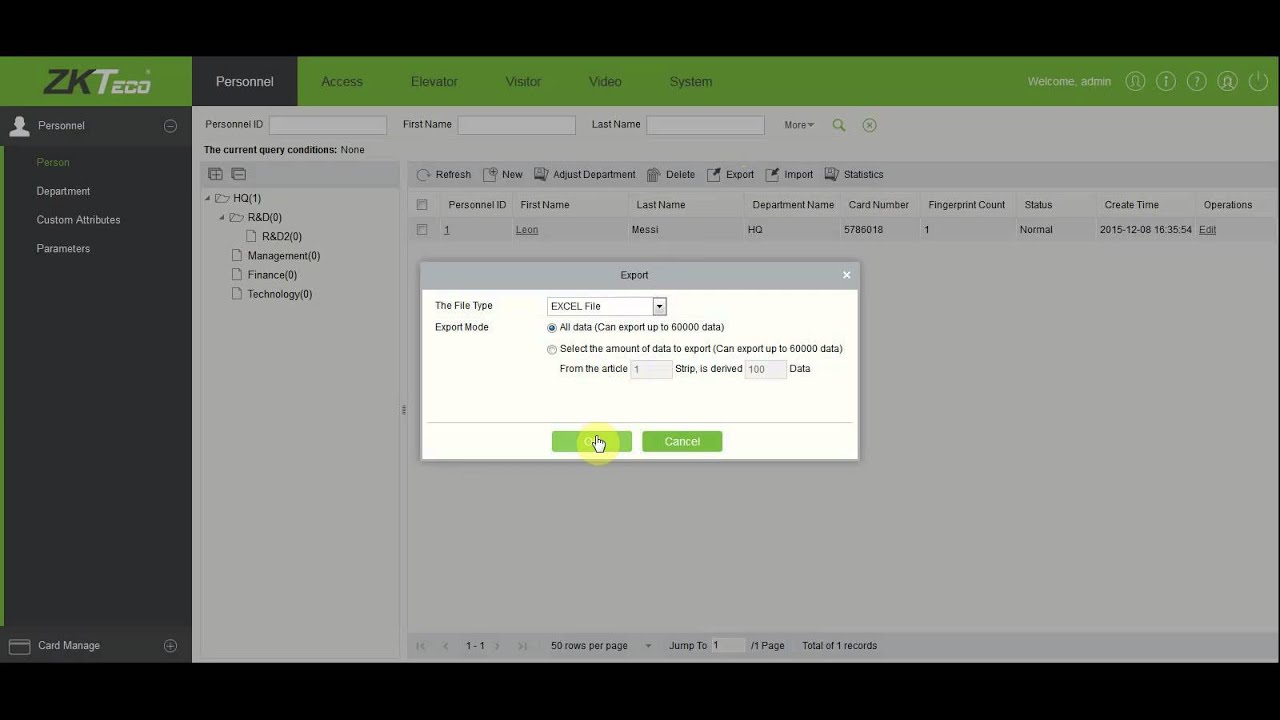
Task: Click Import in the personnel toolbar
Action: 789,174
